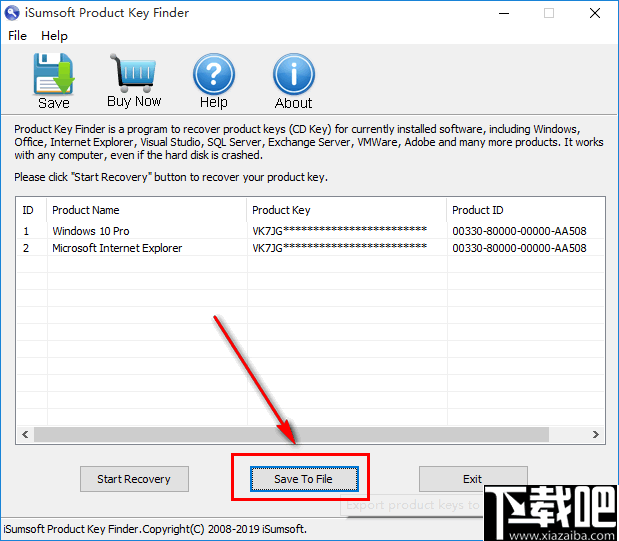
Task: Close the Product Key Finder window
Action: 595,13
